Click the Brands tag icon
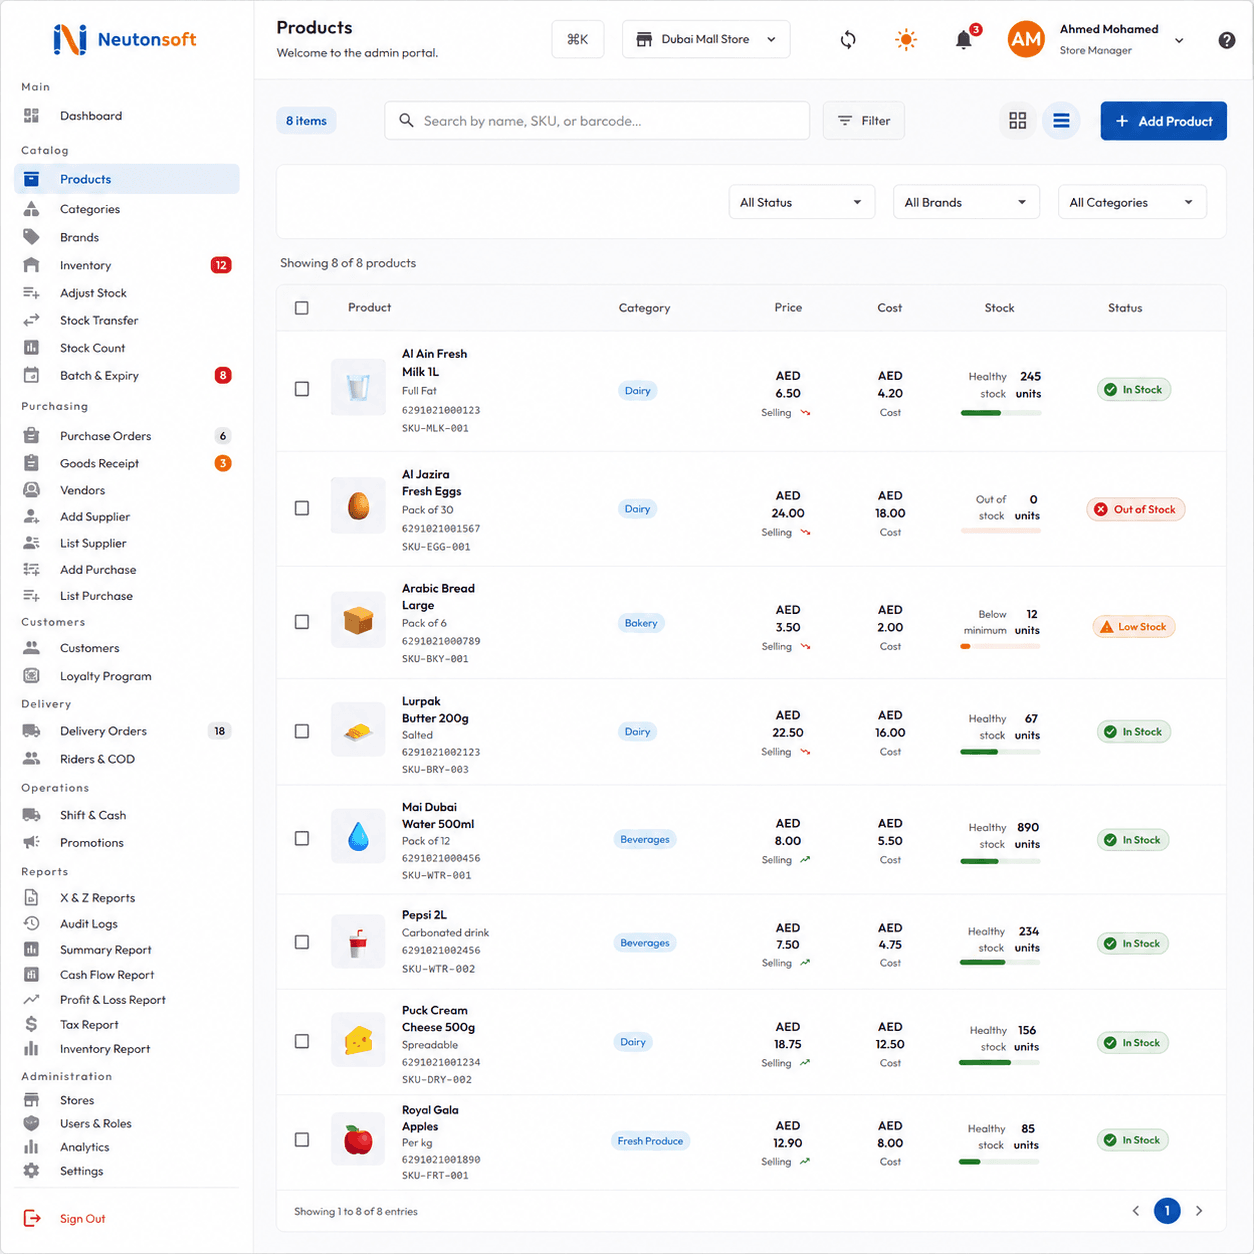The image size is (1254, 1254). [32, 237]
